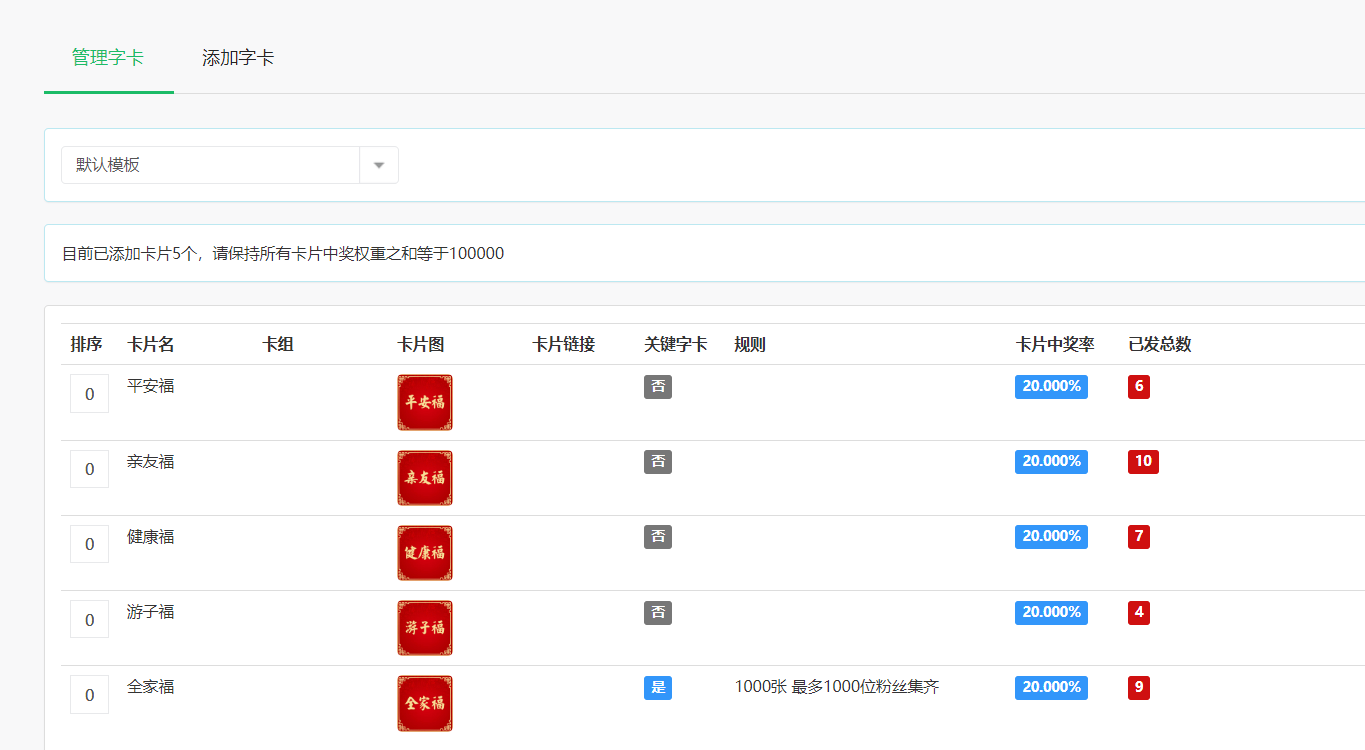
Task: Focus the sort order input for 全家福
Action: pos(89,695)
